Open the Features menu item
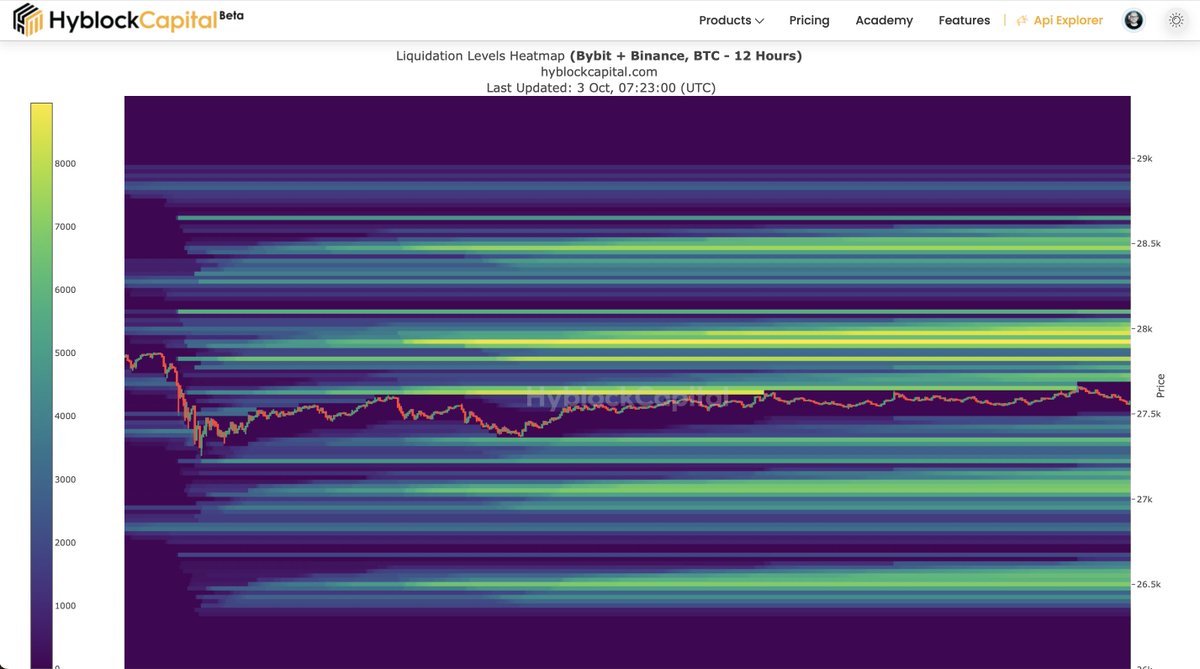The height and width of the screenshot is (669, 1200). 964,20
